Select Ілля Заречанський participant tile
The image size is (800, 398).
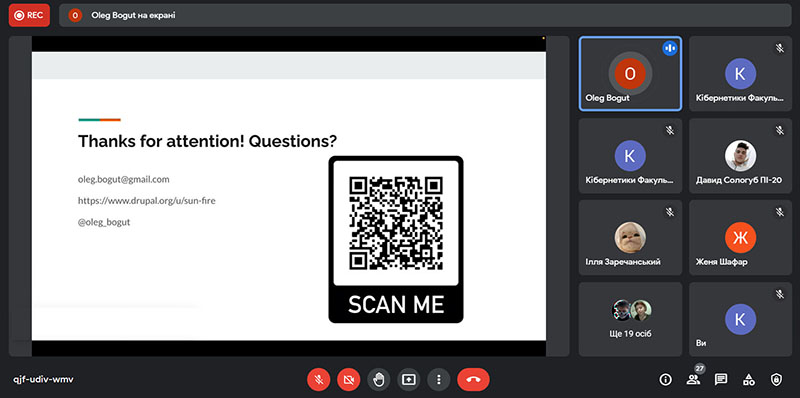pos(630,238)
